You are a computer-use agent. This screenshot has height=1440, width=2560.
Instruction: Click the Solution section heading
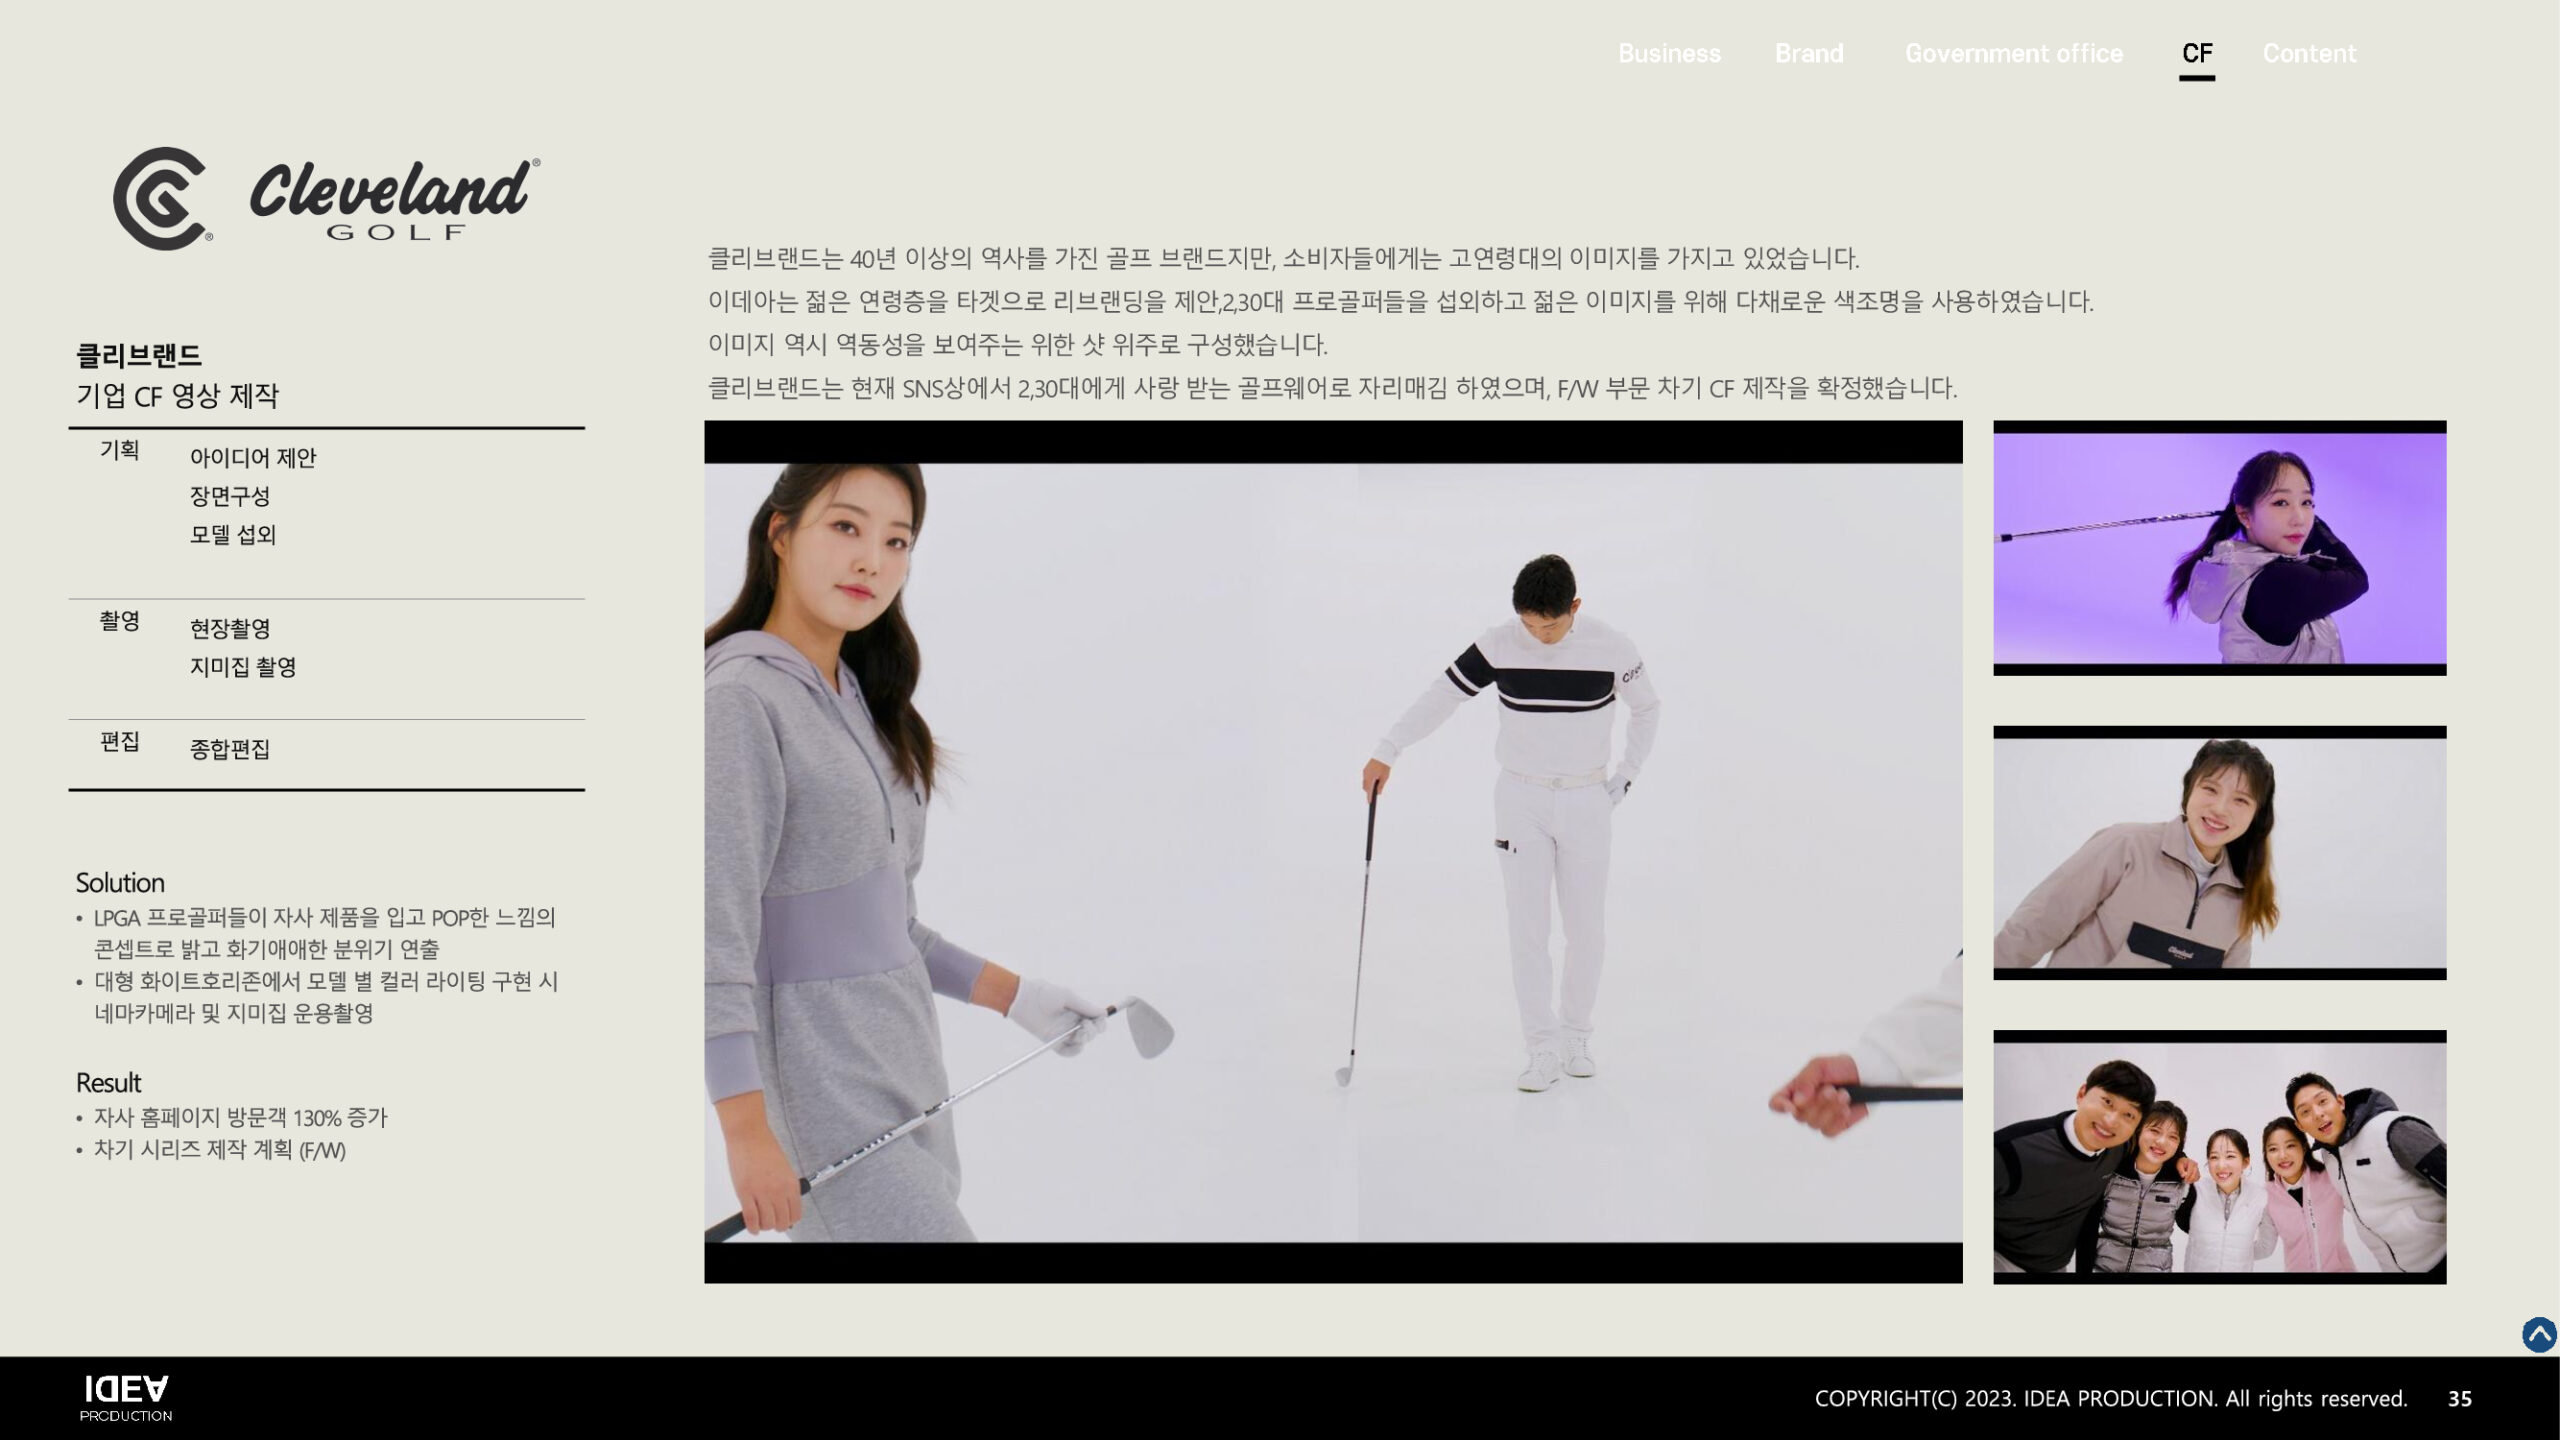[120, 883]
